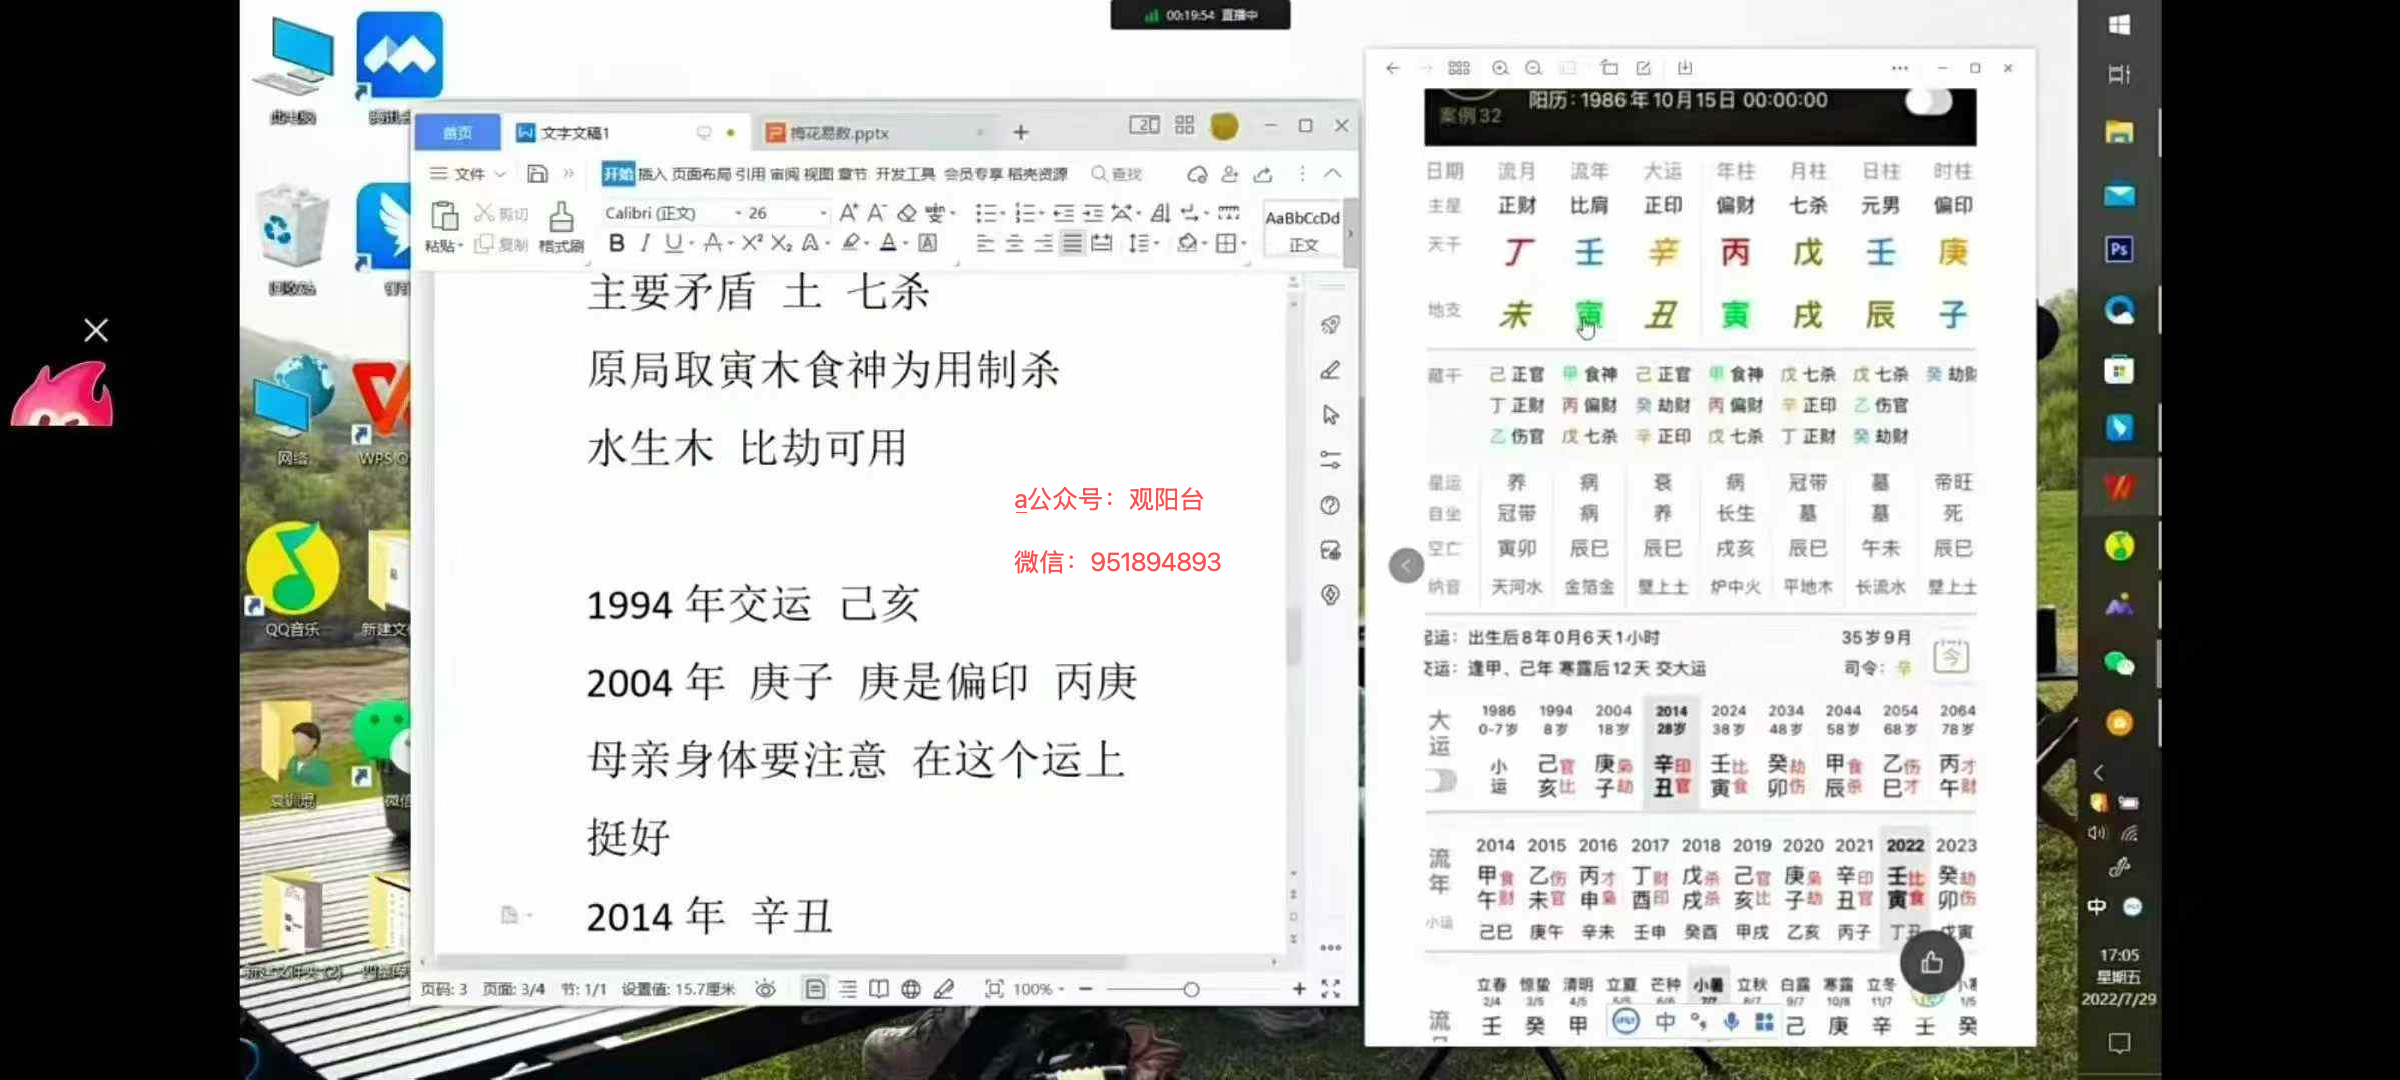The width and height of the screenshot is (2400, 1080).
Task: Click the 查找 search button
Action: point(1116,174)
